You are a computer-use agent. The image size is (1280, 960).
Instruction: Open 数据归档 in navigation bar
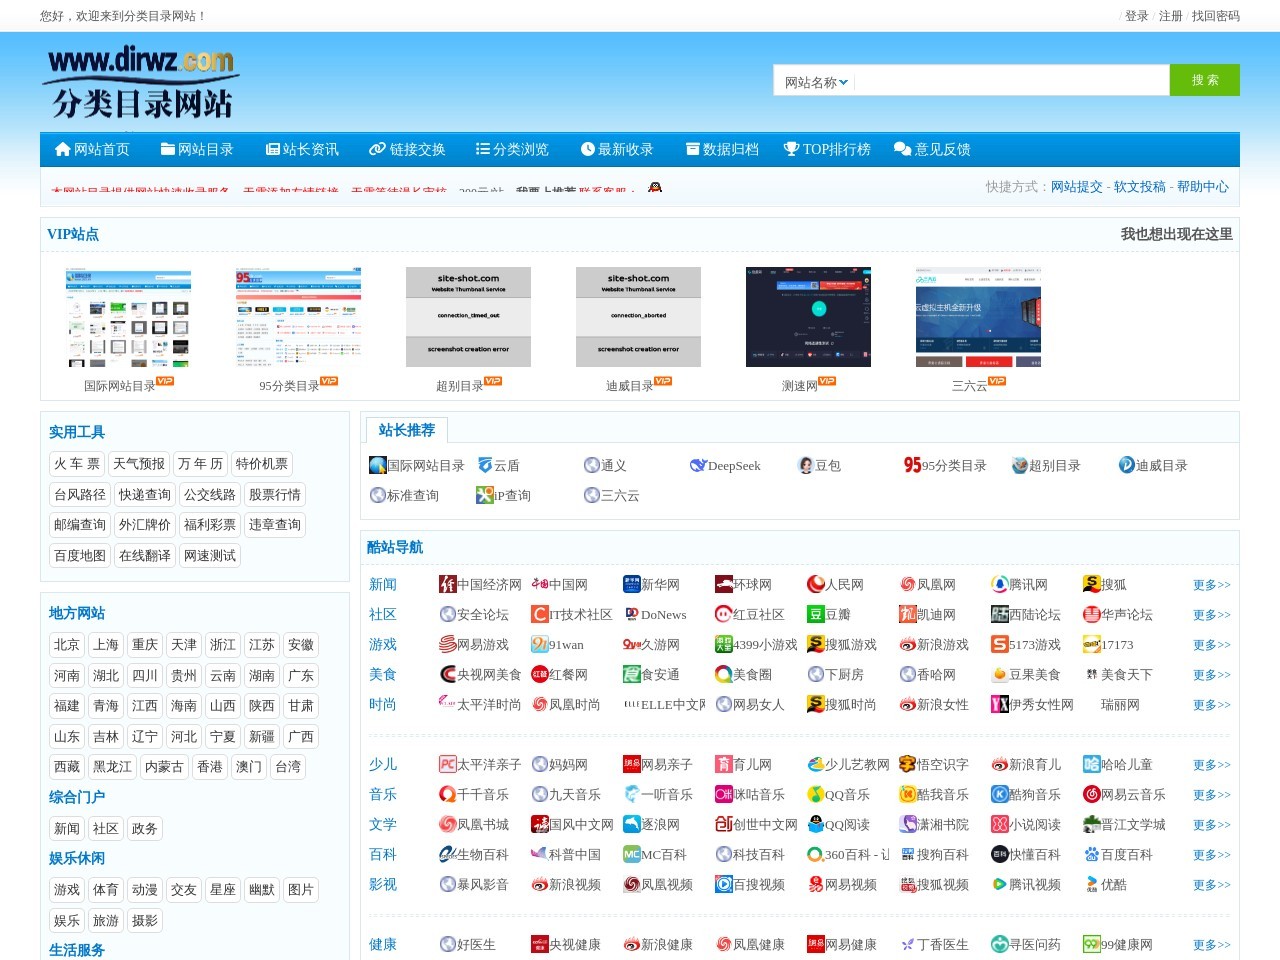point(722,149)
